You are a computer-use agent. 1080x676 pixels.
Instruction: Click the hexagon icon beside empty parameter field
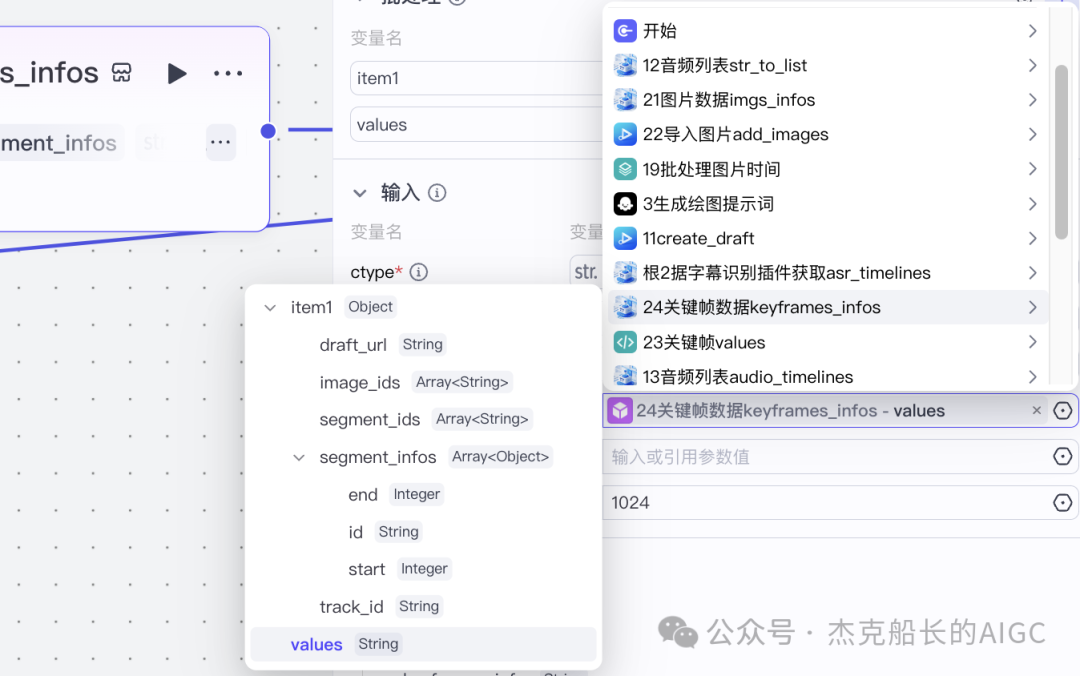coord(1062,456)
